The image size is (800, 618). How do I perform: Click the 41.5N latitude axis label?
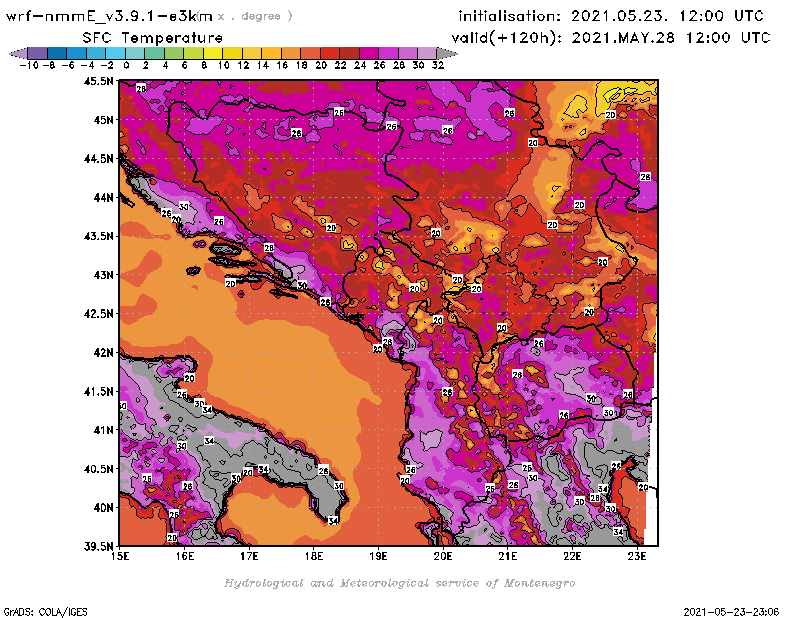(x=99, y=391)
